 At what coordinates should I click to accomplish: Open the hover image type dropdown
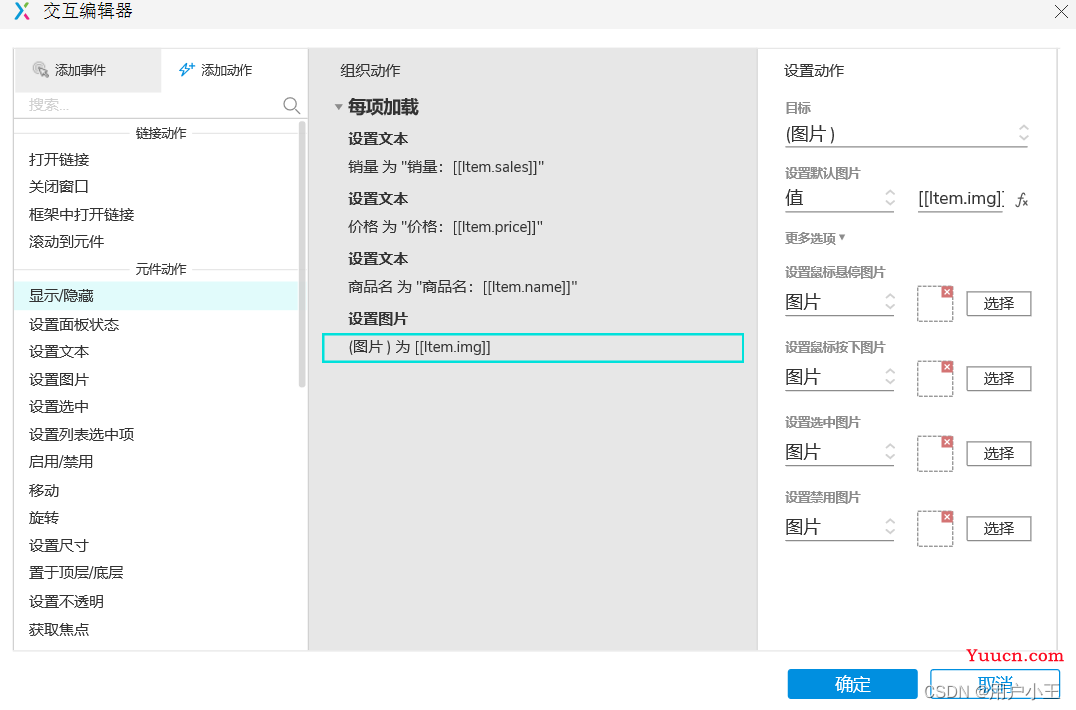[840, 302]
